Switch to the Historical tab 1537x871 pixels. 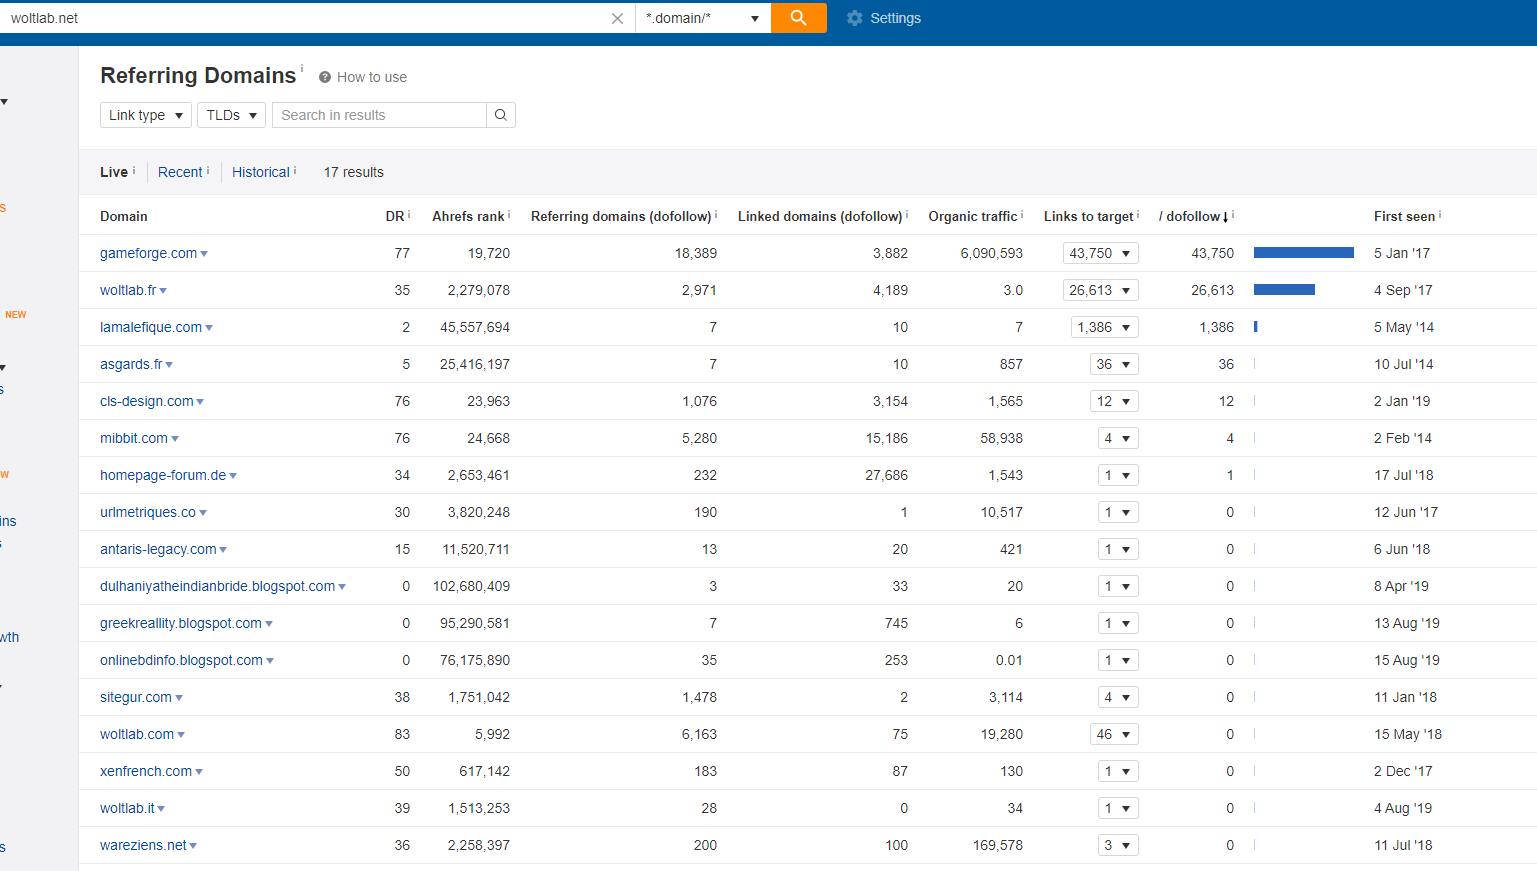(261, 172)
